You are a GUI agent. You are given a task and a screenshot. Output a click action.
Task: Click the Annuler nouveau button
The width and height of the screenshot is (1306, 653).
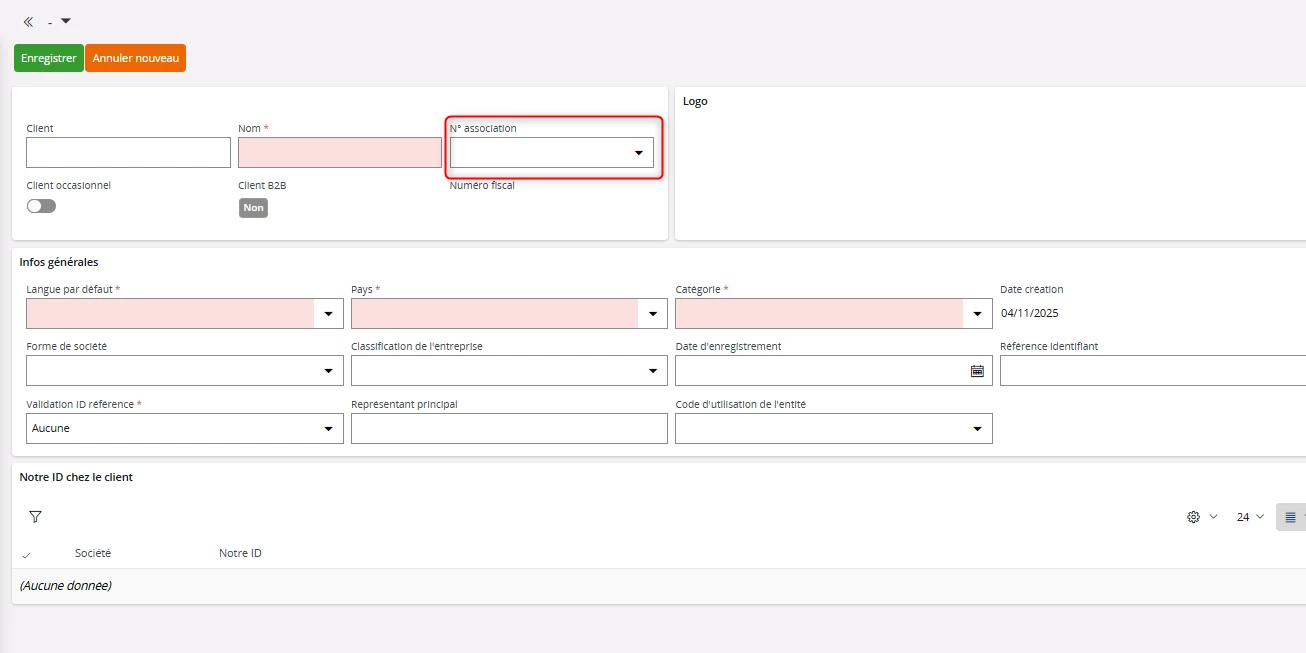[135, 58]
